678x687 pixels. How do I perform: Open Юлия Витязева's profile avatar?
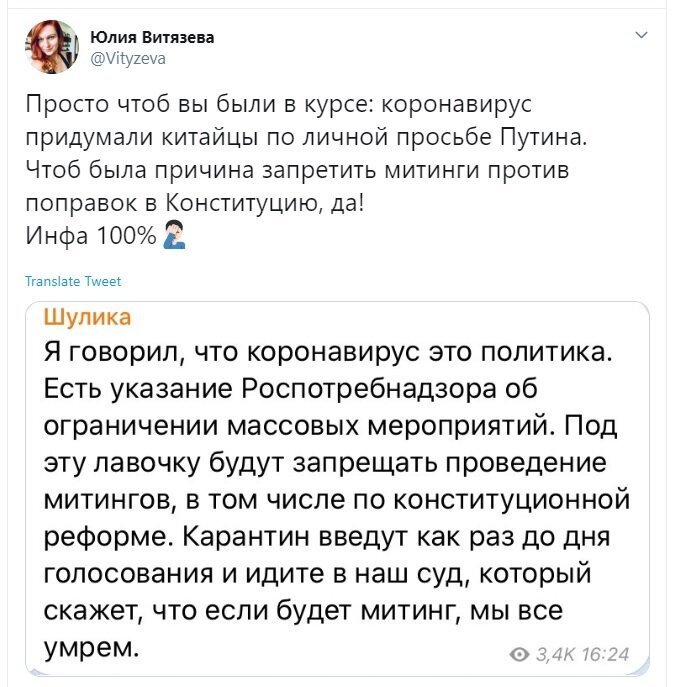point(52,46)
